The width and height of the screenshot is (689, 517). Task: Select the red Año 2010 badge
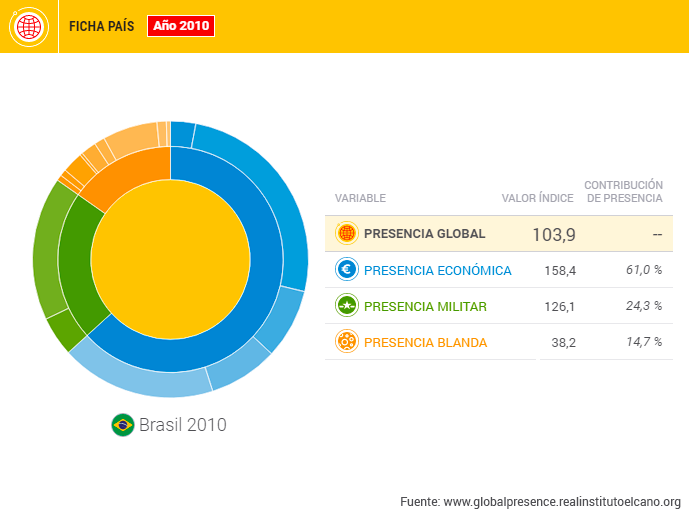pyautogui.click(x=181, y=26)
